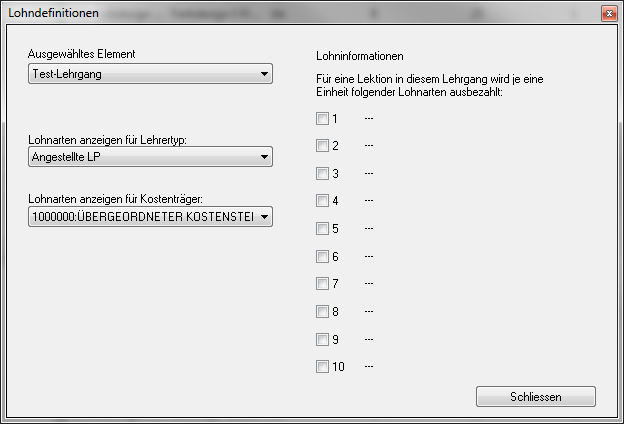624x424 pixels.
Task: Select checkbox labeled 5
Action: coord(322,229)
